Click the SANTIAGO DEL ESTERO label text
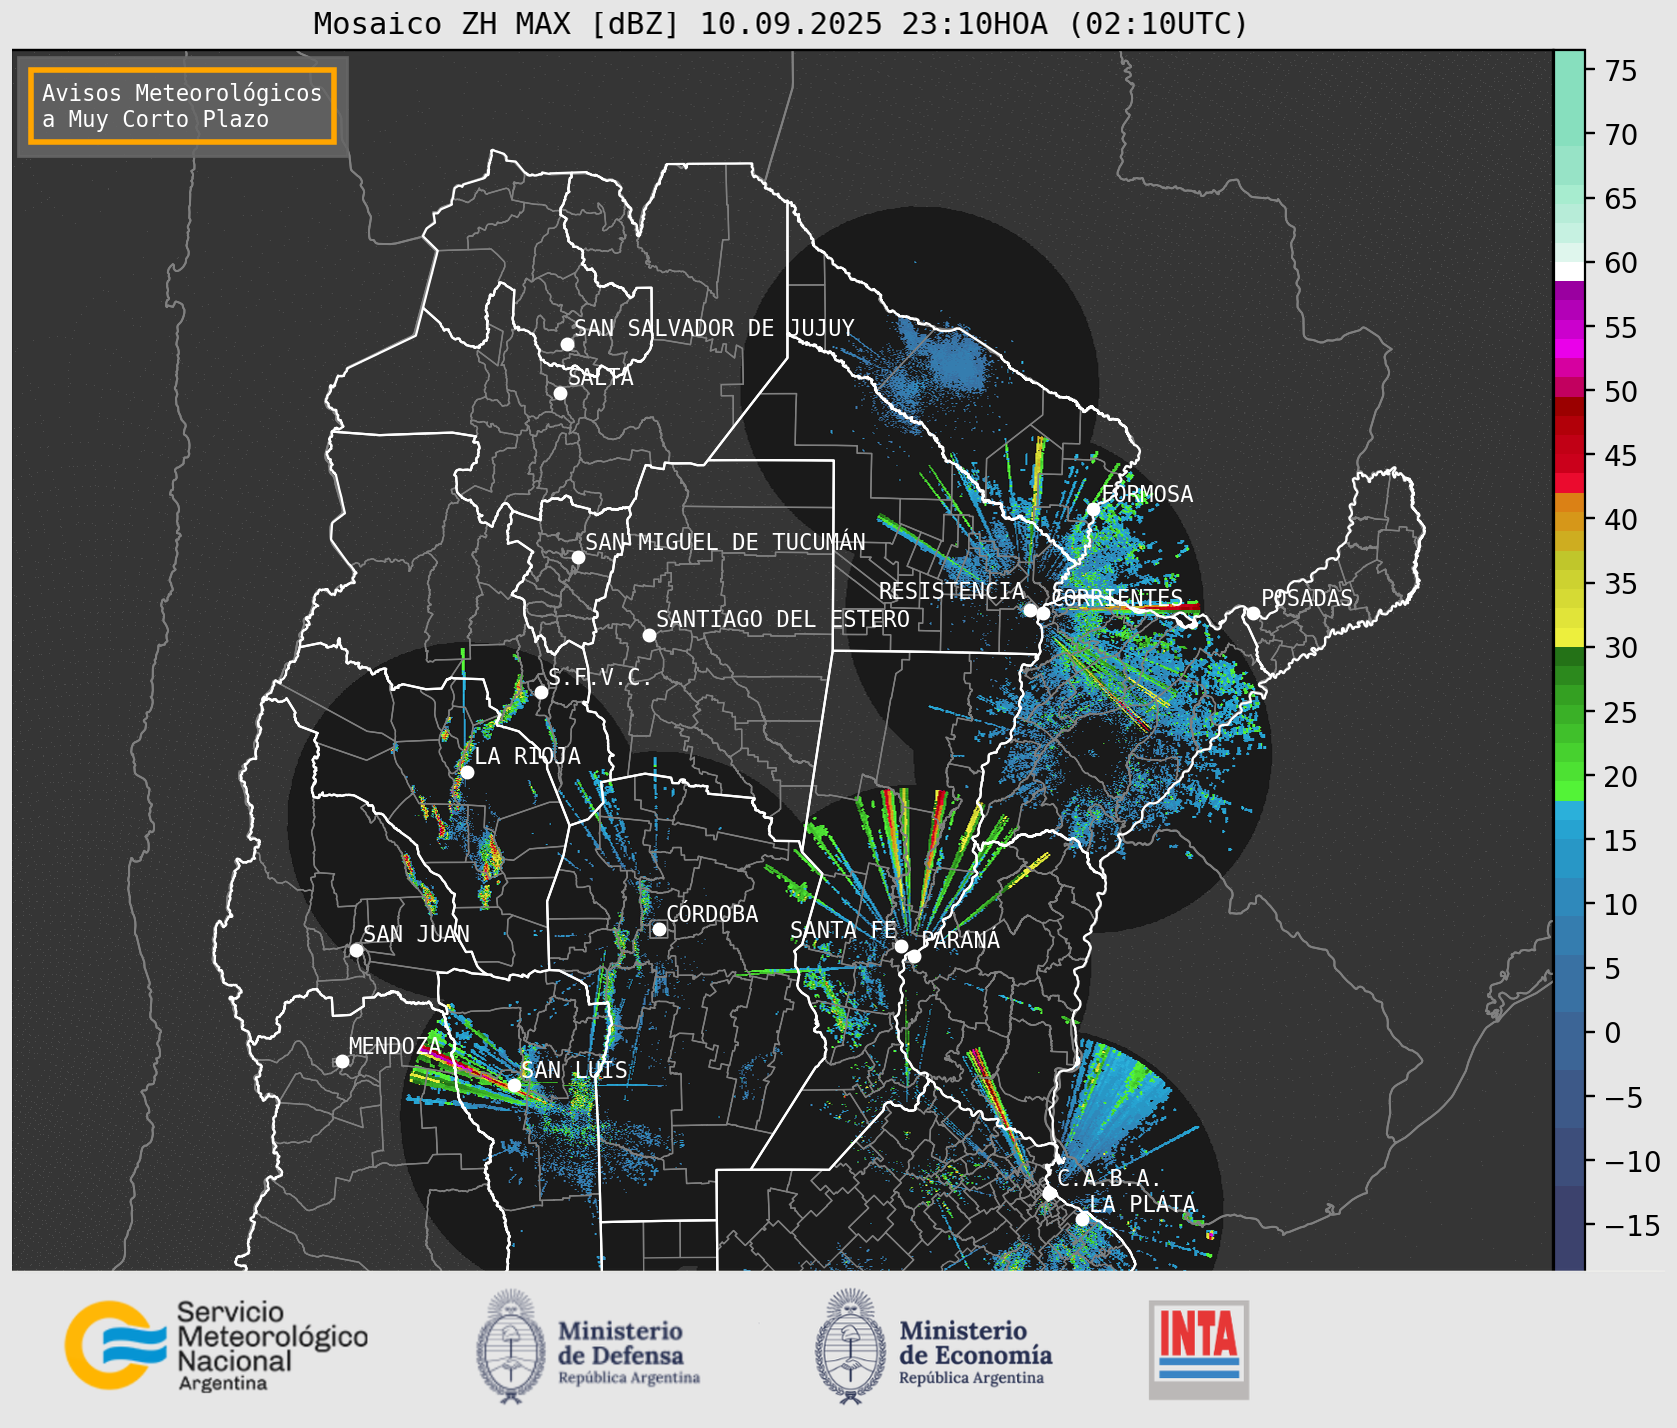 (x=783, y=619)
